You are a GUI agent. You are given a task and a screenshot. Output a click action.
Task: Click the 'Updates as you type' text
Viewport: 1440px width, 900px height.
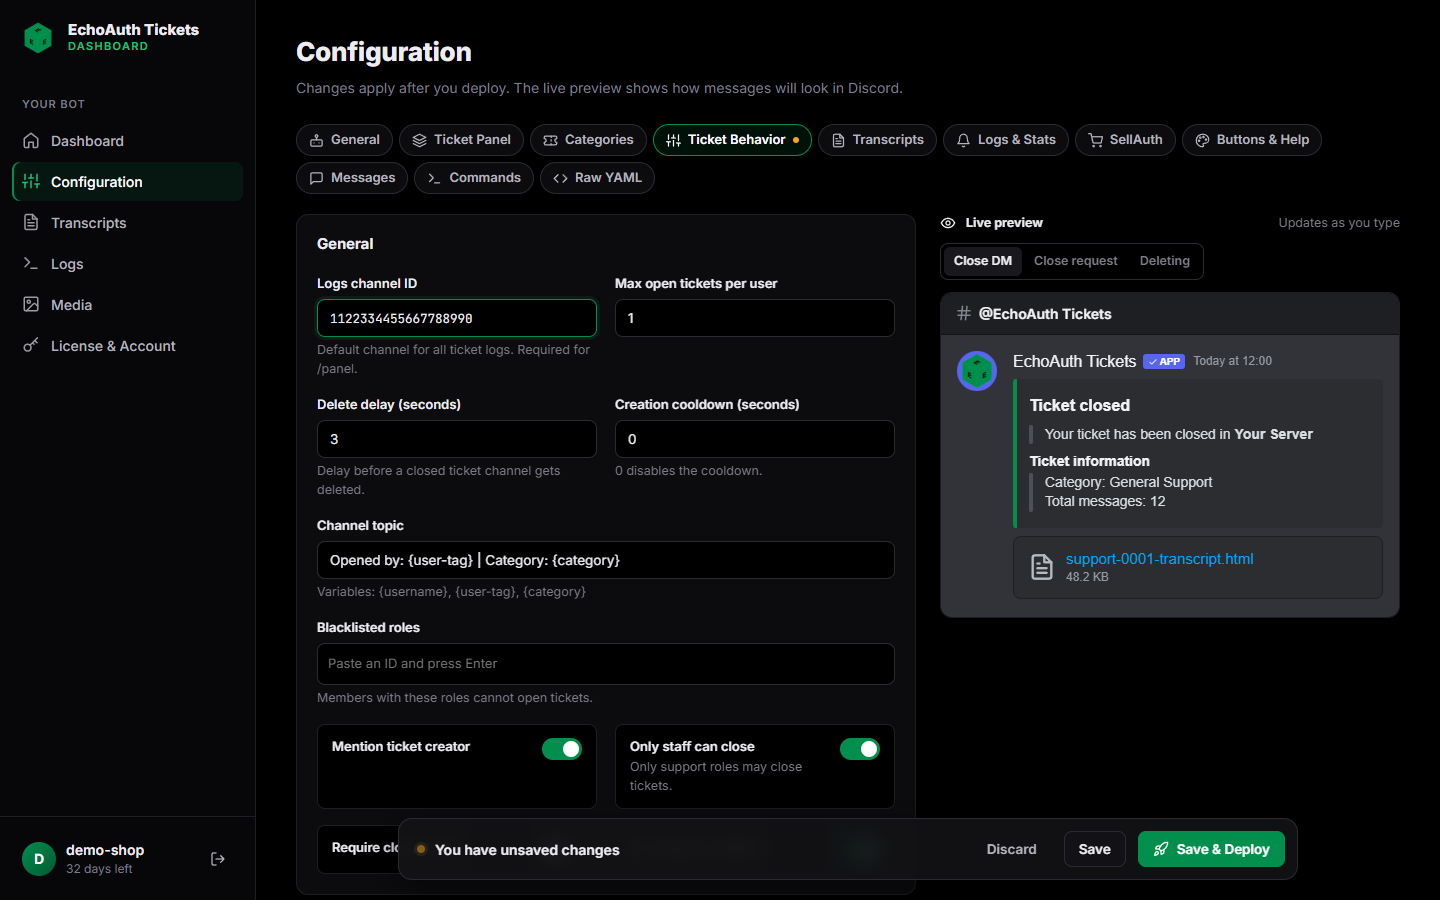click(x=1339, y=223)
